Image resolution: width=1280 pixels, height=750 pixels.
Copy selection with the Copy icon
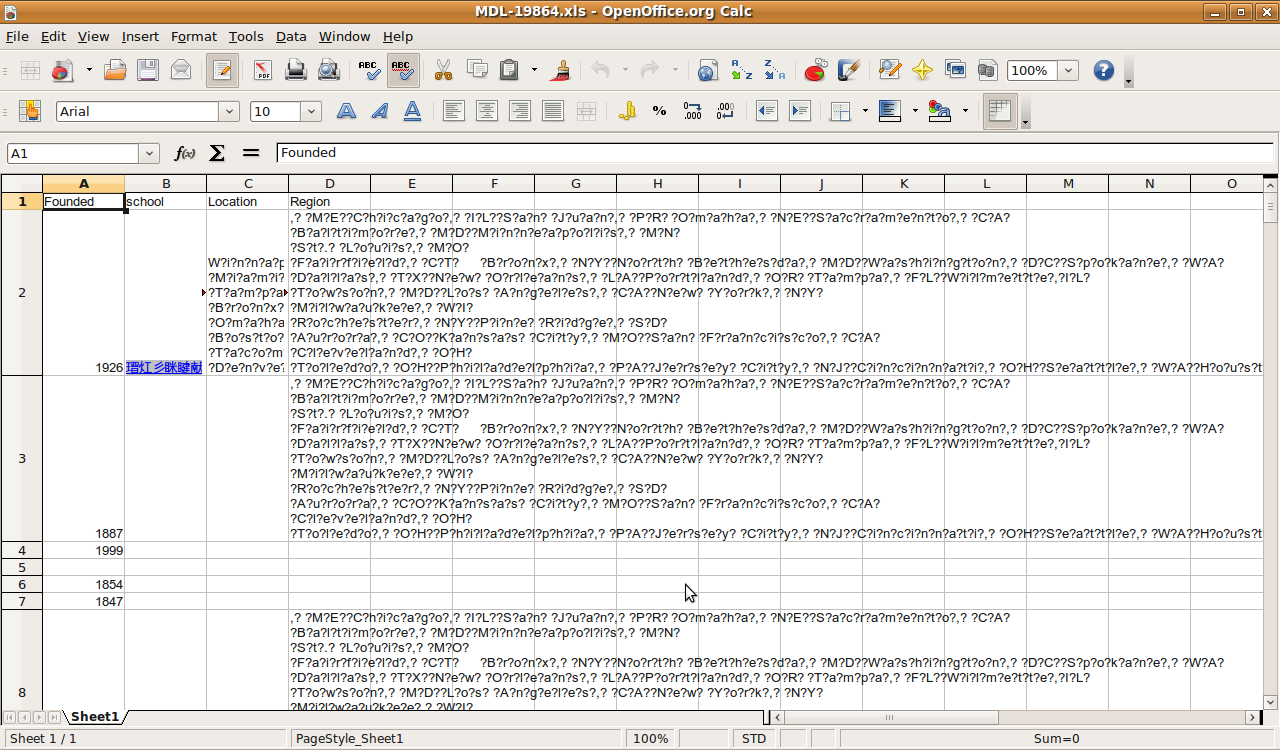pos(477,70)
